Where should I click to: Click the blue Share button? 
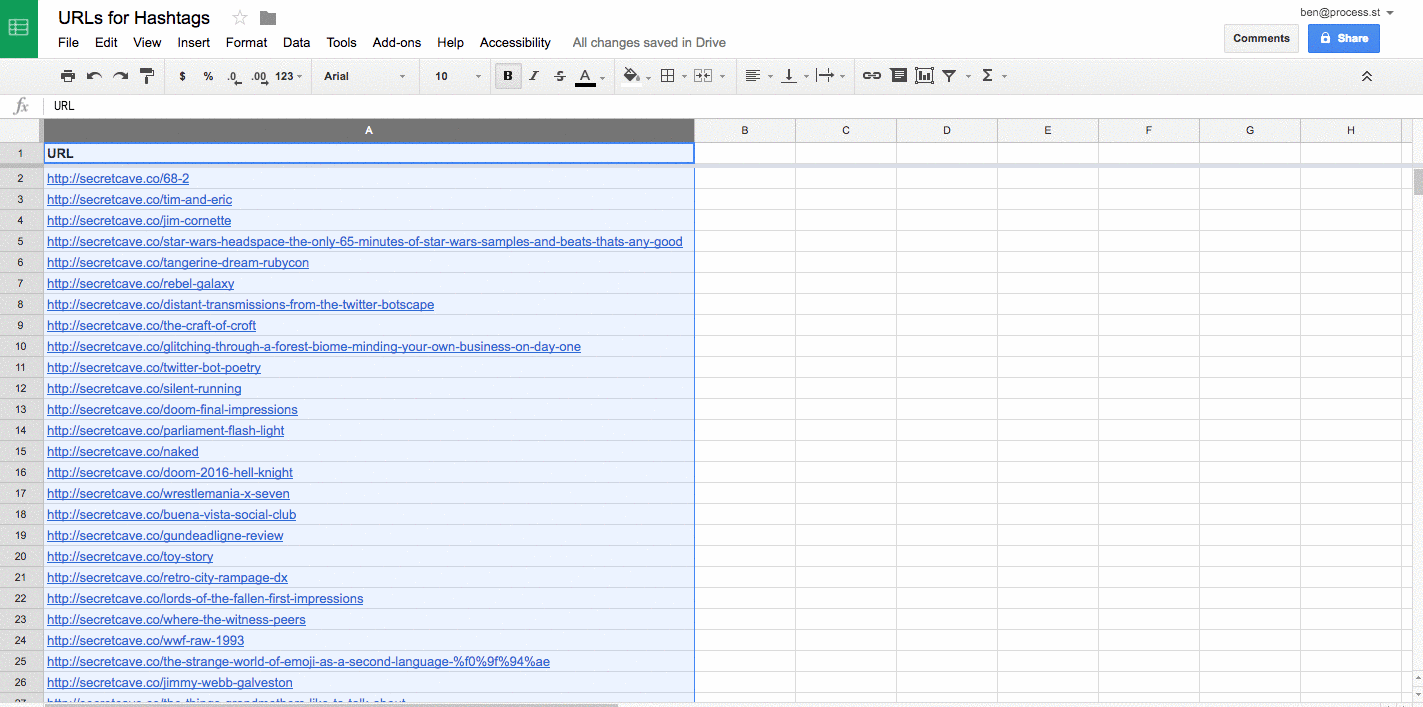click(x=1344, y=38)
